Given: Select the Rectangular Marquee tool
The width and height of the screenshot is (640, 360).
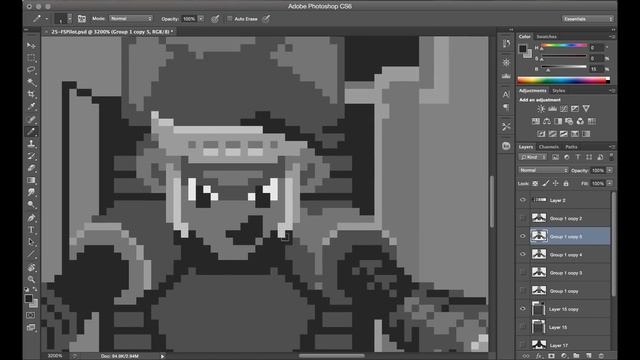Looking at the screenshot, I should click(31, 58).
